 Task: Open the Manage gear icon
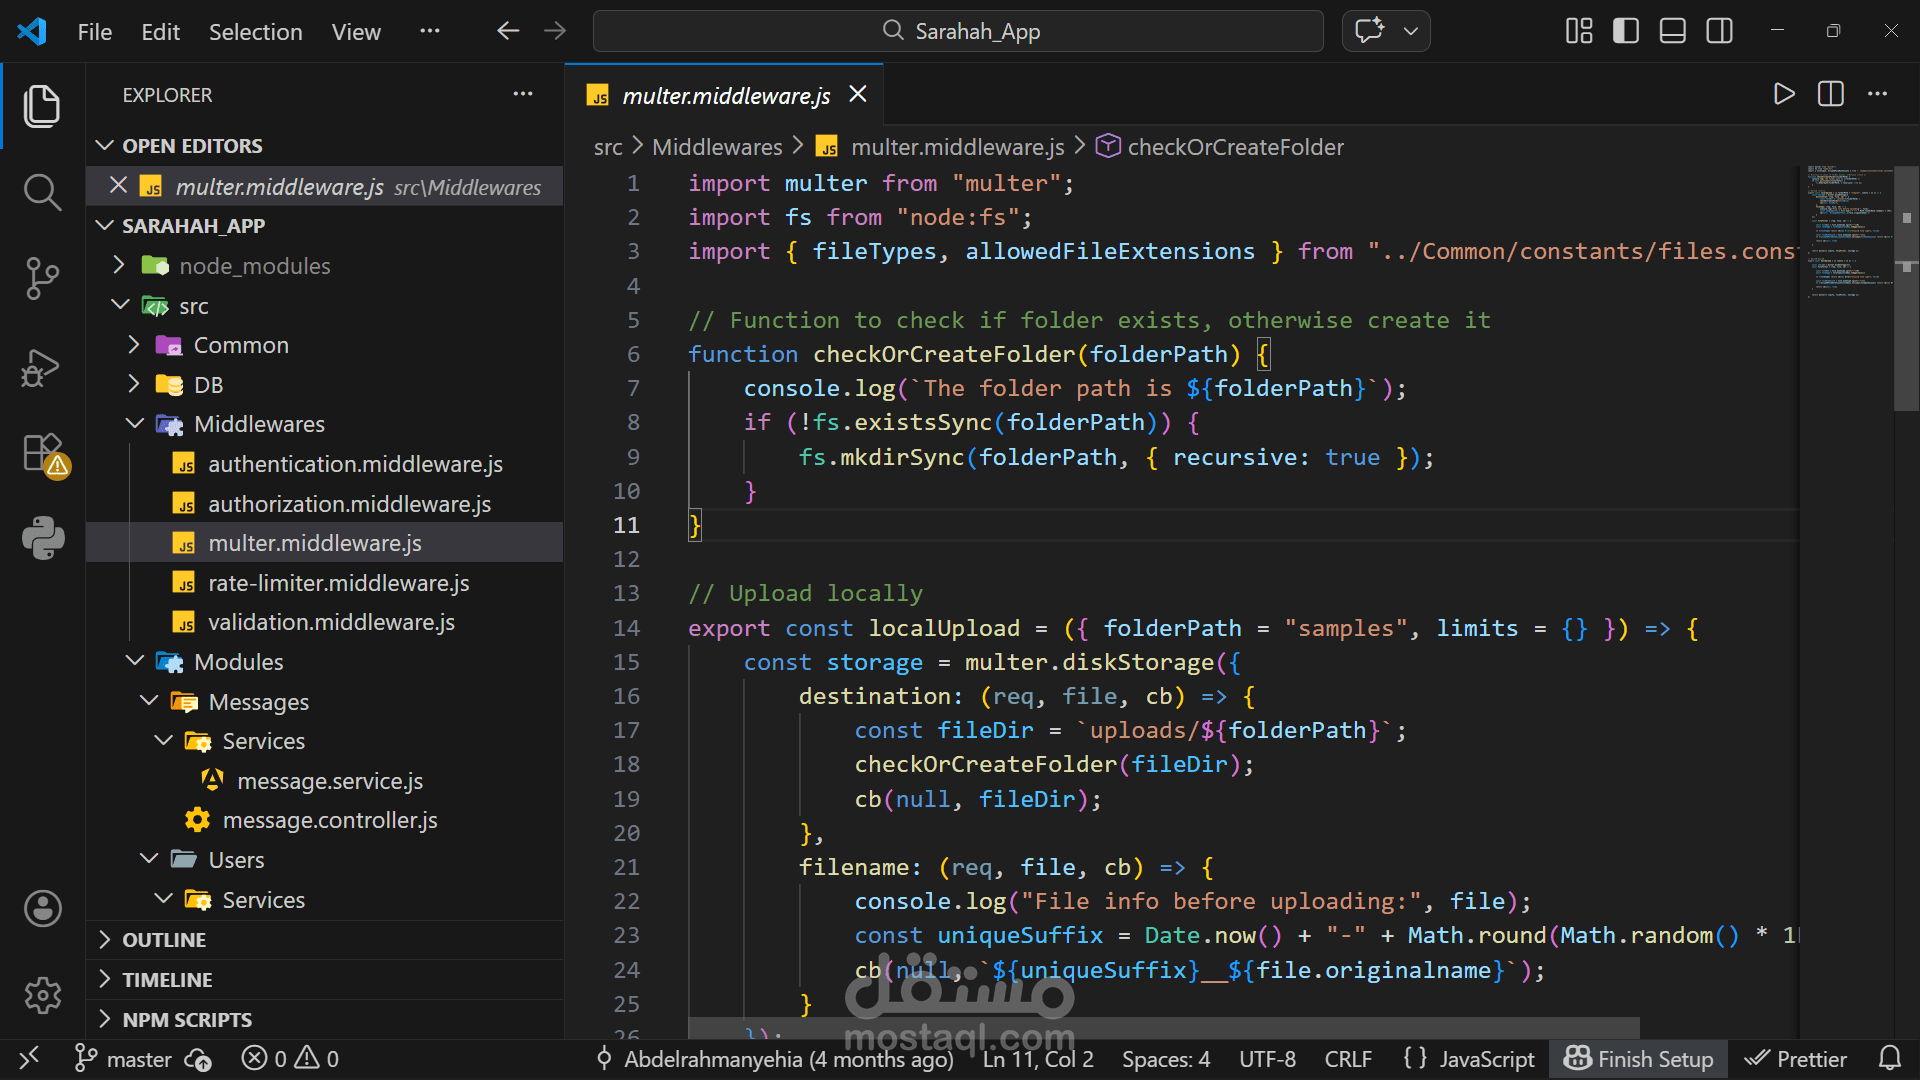42,995
